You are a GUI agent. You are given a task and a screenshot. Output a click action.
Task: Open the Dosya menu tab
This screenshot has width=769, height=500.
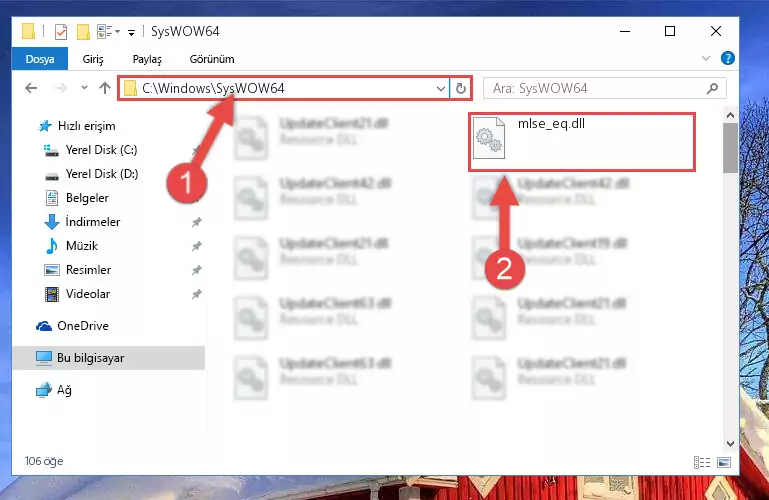[x=40, y=59]
